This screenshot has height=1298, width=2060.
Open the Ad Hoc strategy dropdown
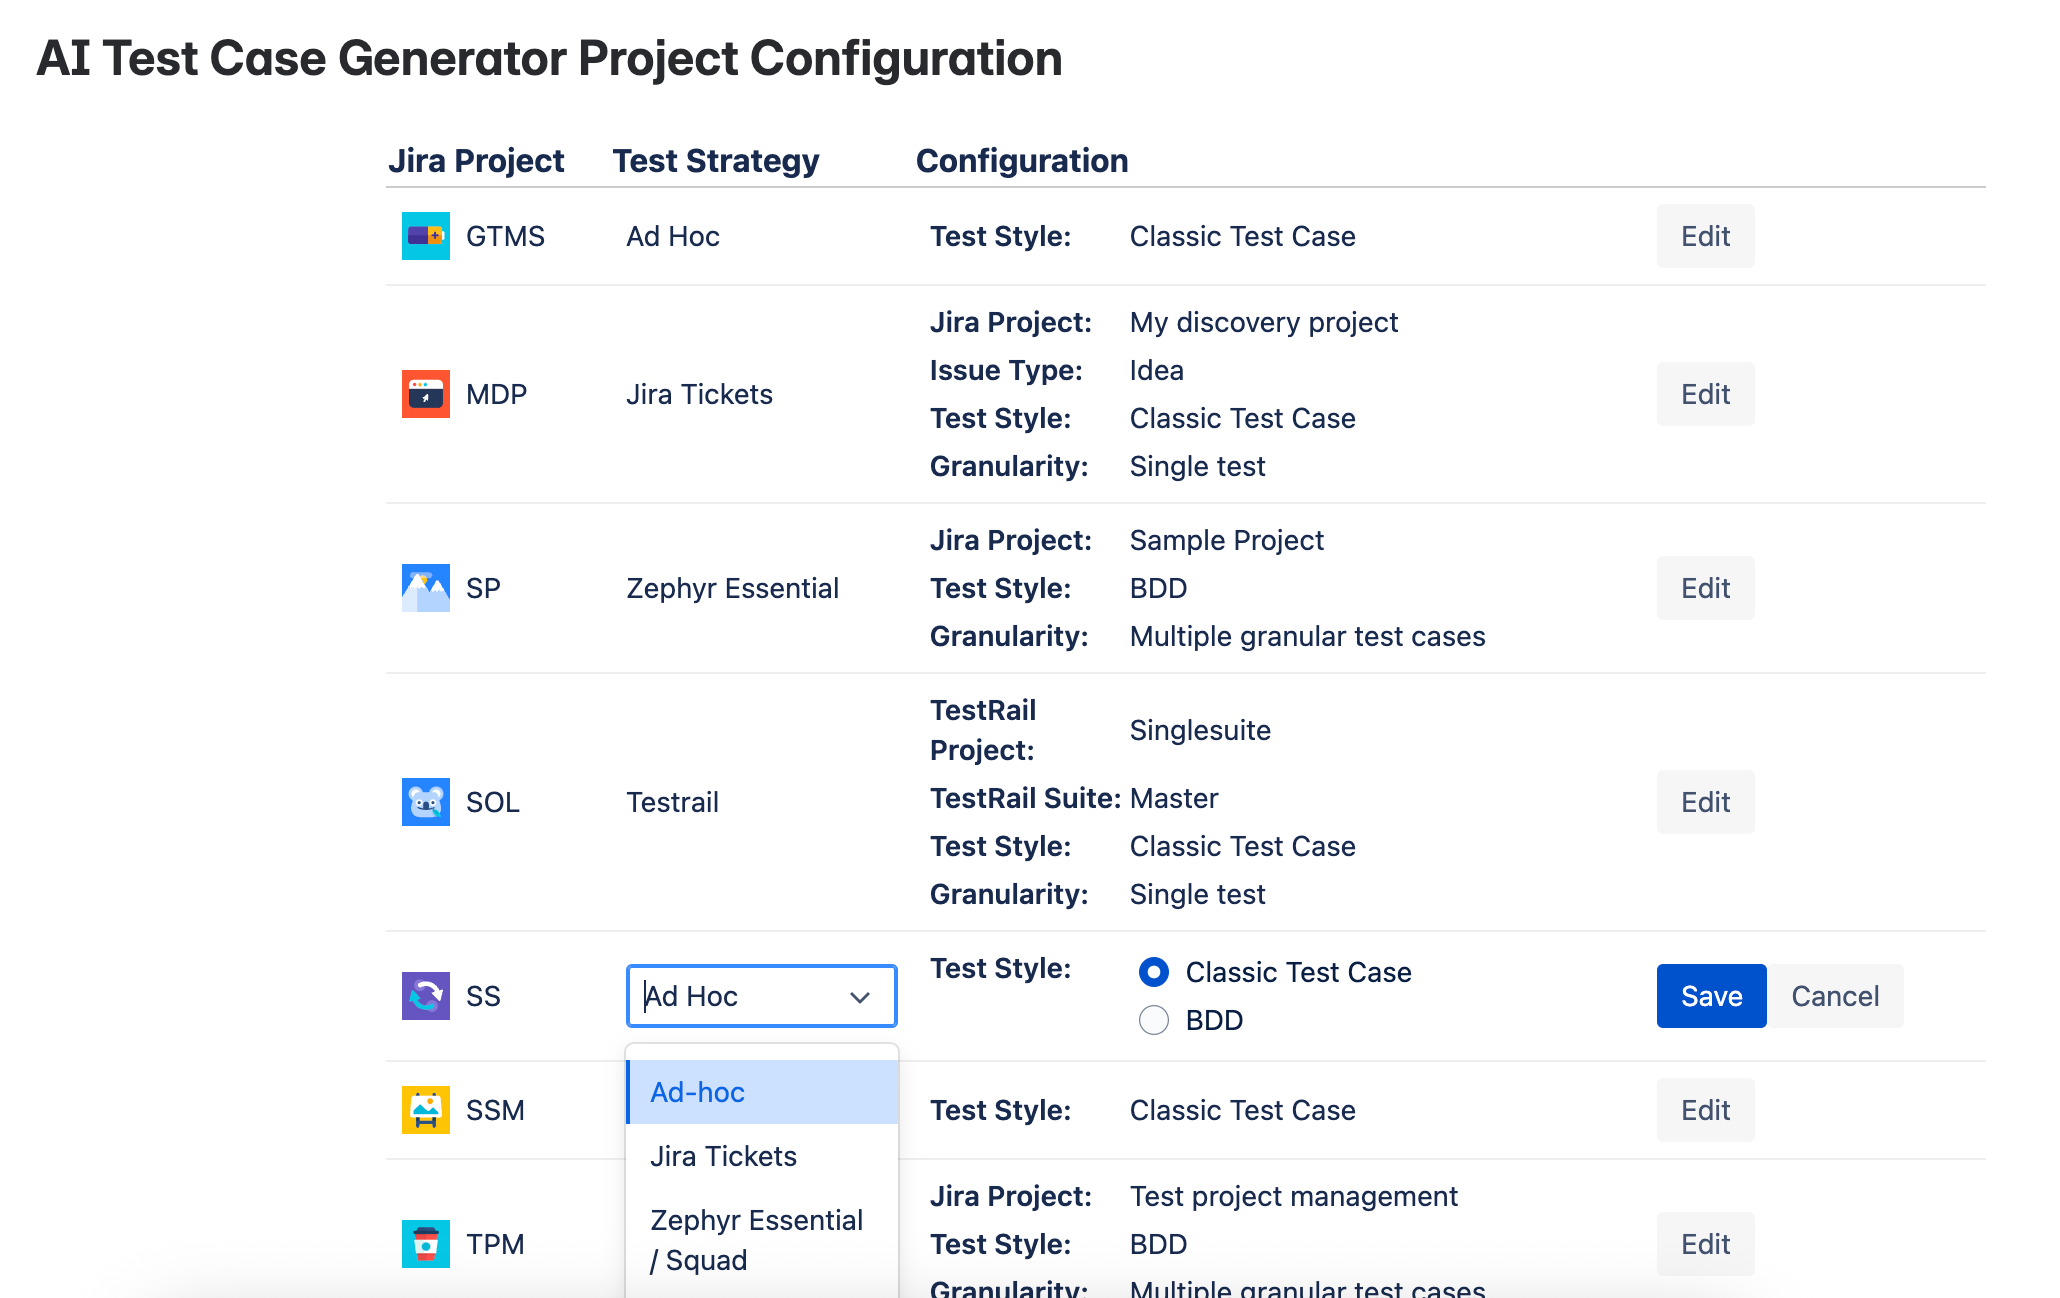click(x=740, y=996)
